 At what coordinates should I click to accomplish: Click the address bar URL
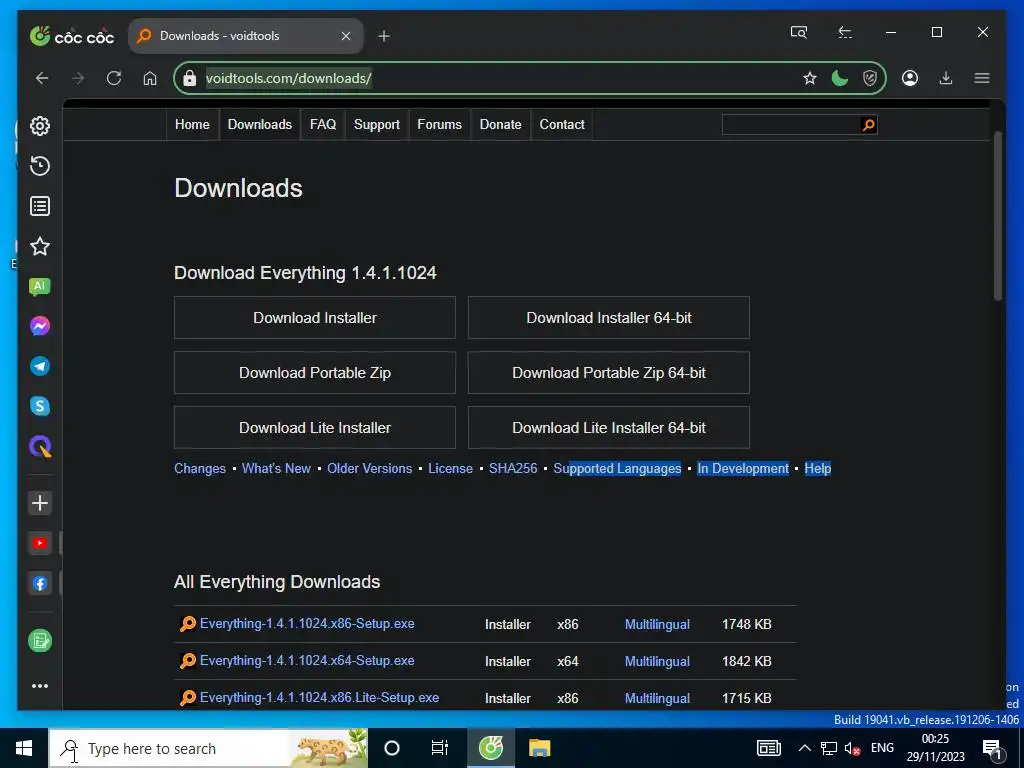tap(289, 78)
